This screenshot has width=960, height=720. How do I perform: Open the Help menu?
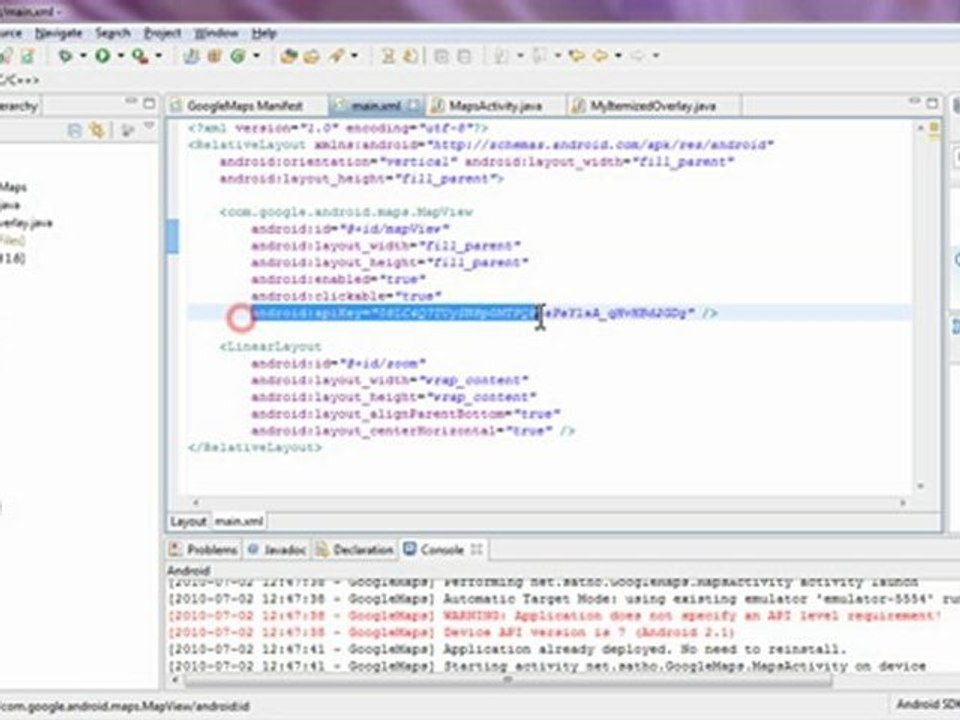[264, 33]
